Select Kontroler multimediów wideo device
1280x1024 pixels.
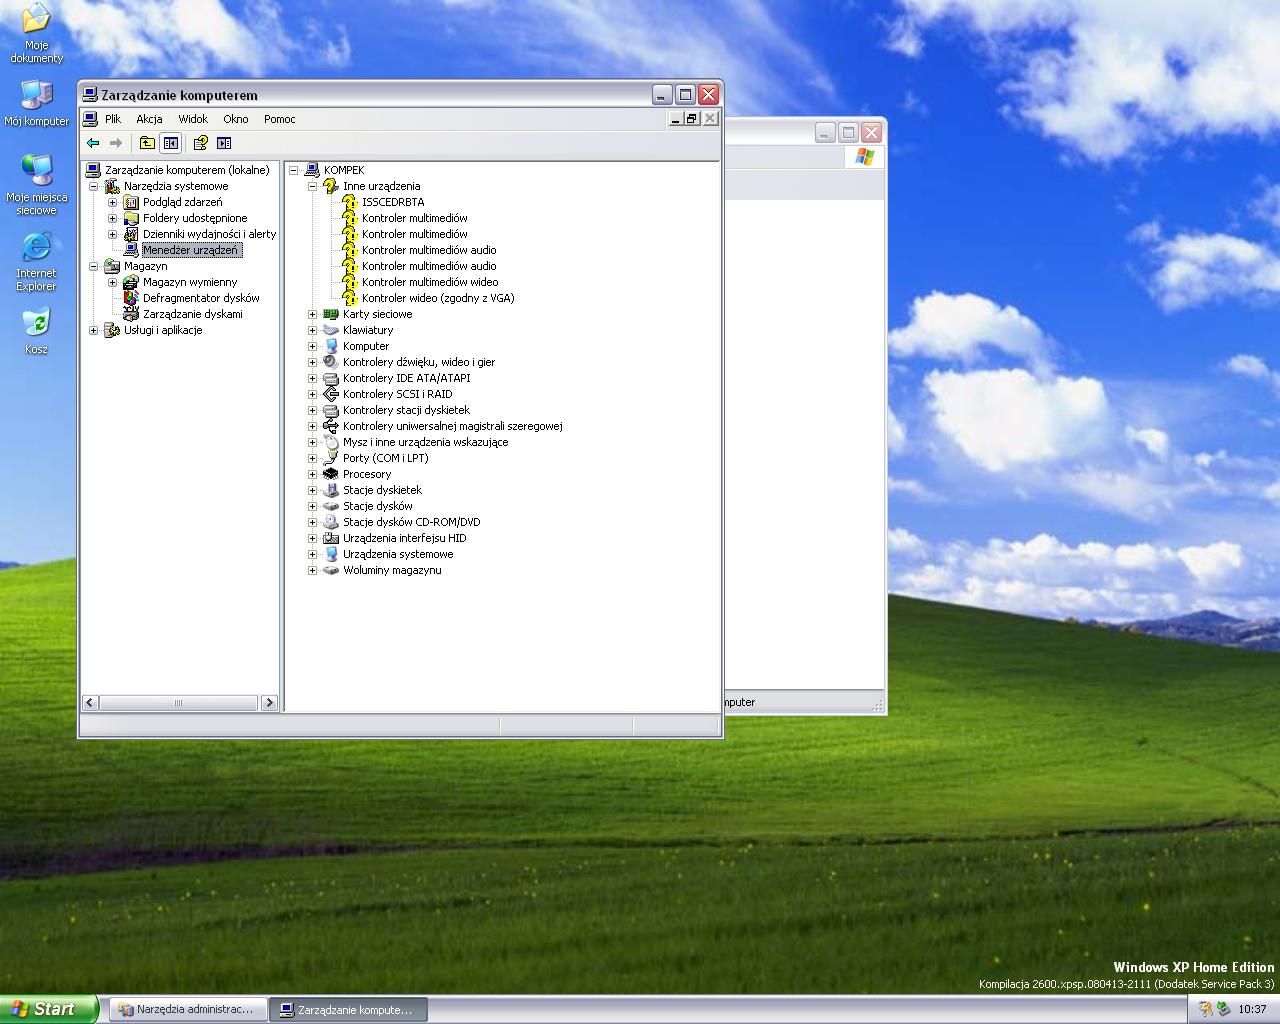point(430,282)
